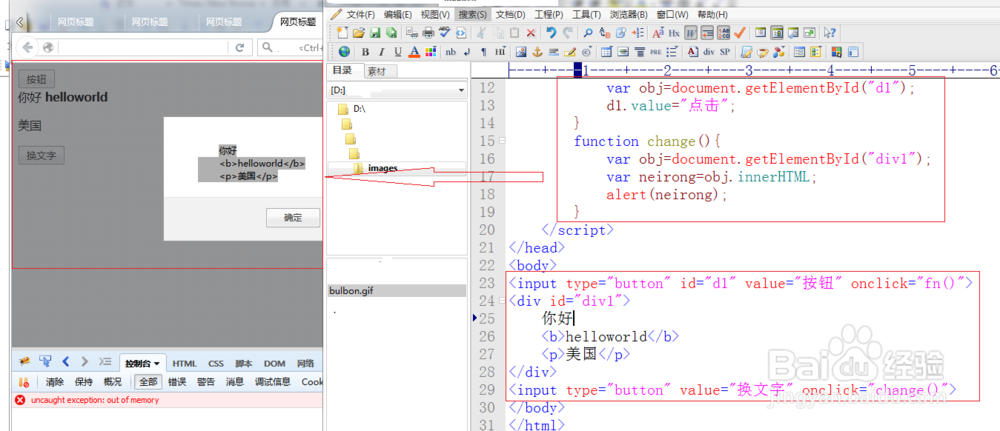Open the special character © dropdown
1000x431 pixels.
click(587, 52)
